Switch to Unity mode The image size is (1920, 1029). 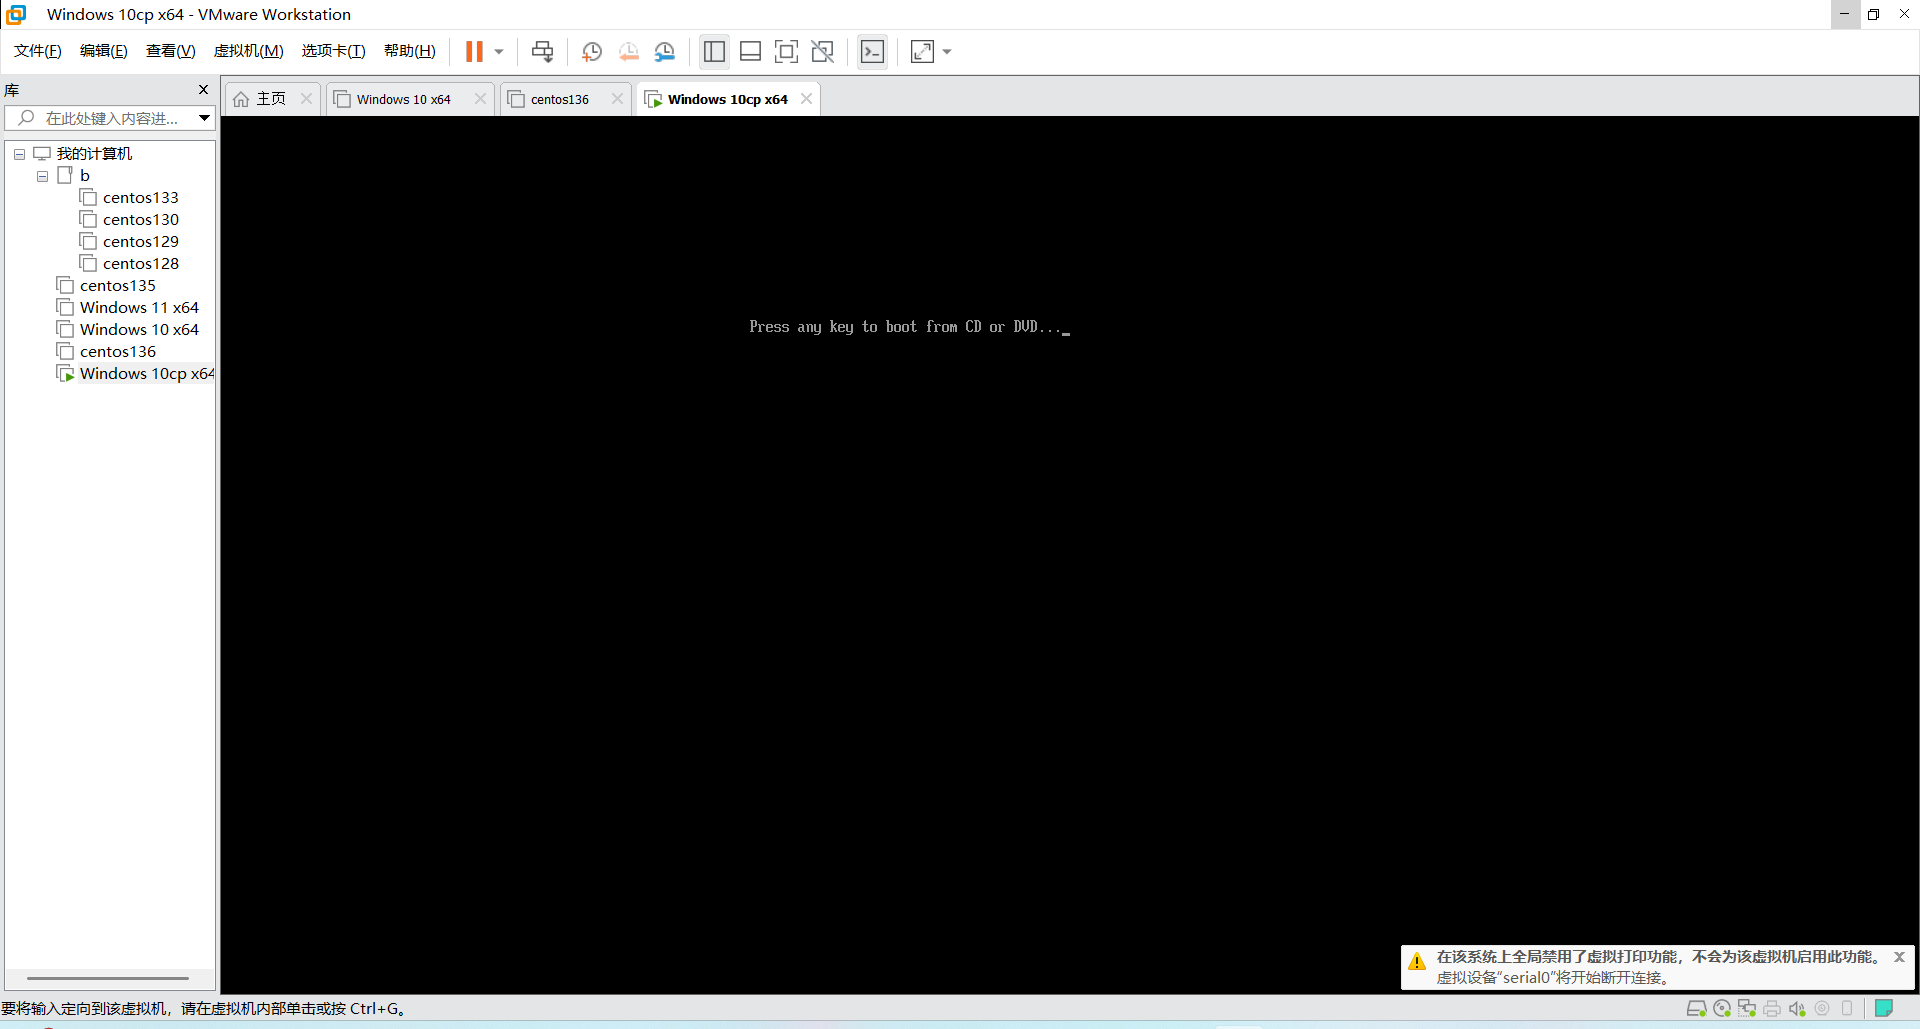coord(823,51)
